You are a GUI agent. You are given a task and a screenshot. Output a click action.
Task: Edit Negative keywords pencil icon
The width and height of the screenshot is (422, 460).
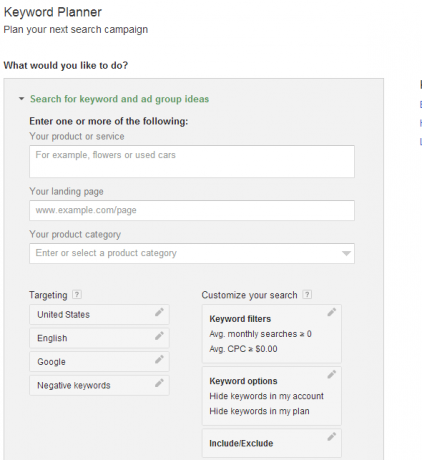coord(159,383)
